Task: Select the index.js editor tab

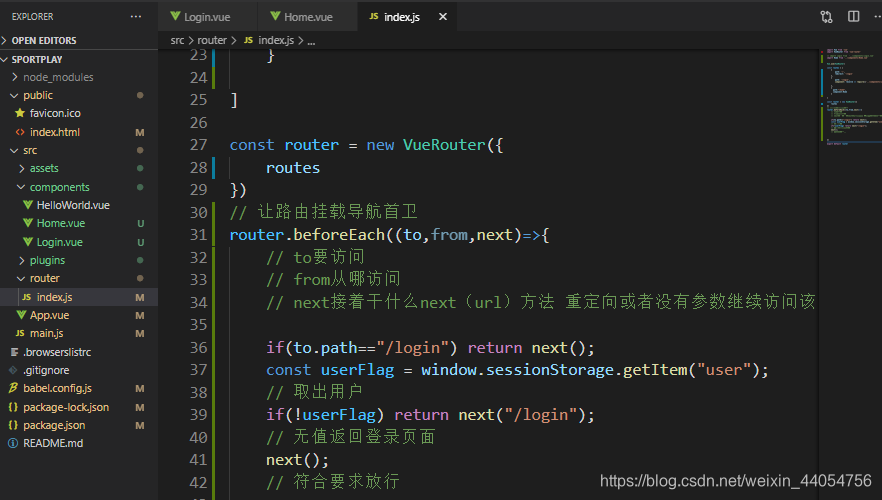Action: coord(407,17)
